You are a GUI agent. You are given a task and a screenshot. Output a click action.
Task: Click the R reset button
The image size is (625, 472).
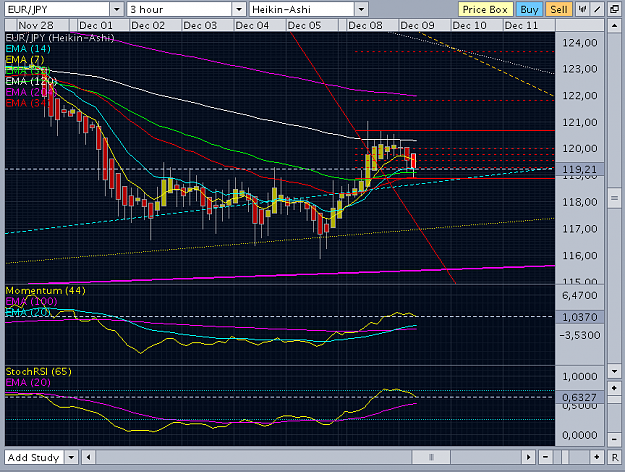tap(614, 457)
